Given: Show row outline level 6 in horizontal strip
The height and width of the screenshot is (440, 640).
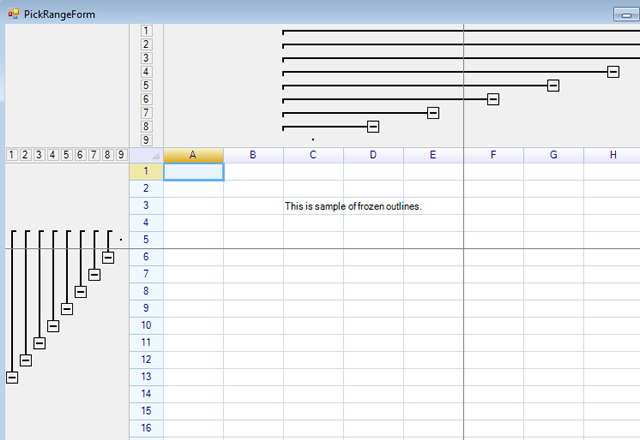Looking at the screenshot, I should pos(80,155).
